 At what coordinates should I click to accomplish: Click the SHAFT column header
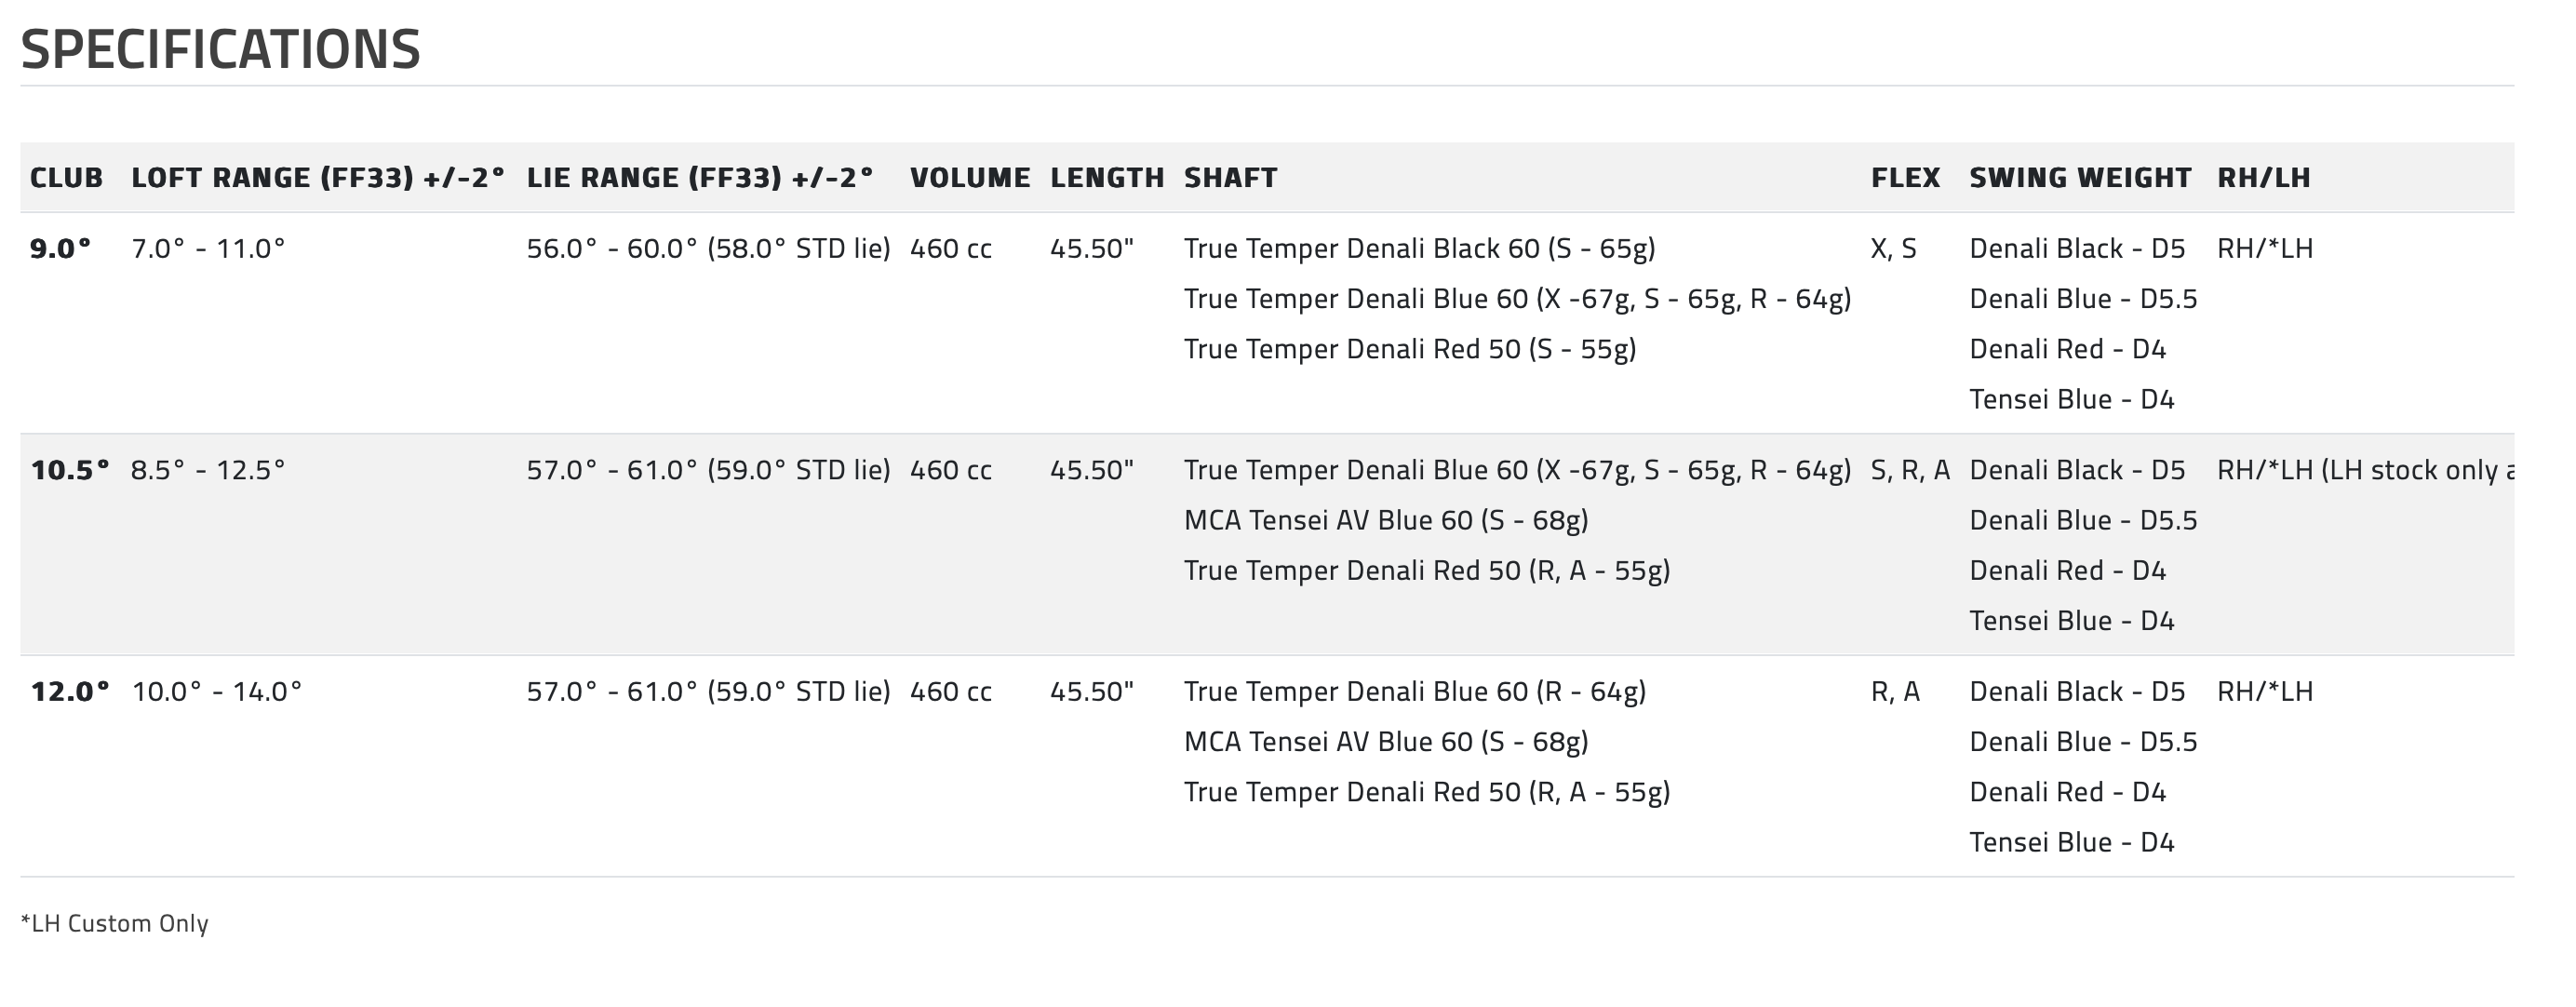[x=1230, y=178]
